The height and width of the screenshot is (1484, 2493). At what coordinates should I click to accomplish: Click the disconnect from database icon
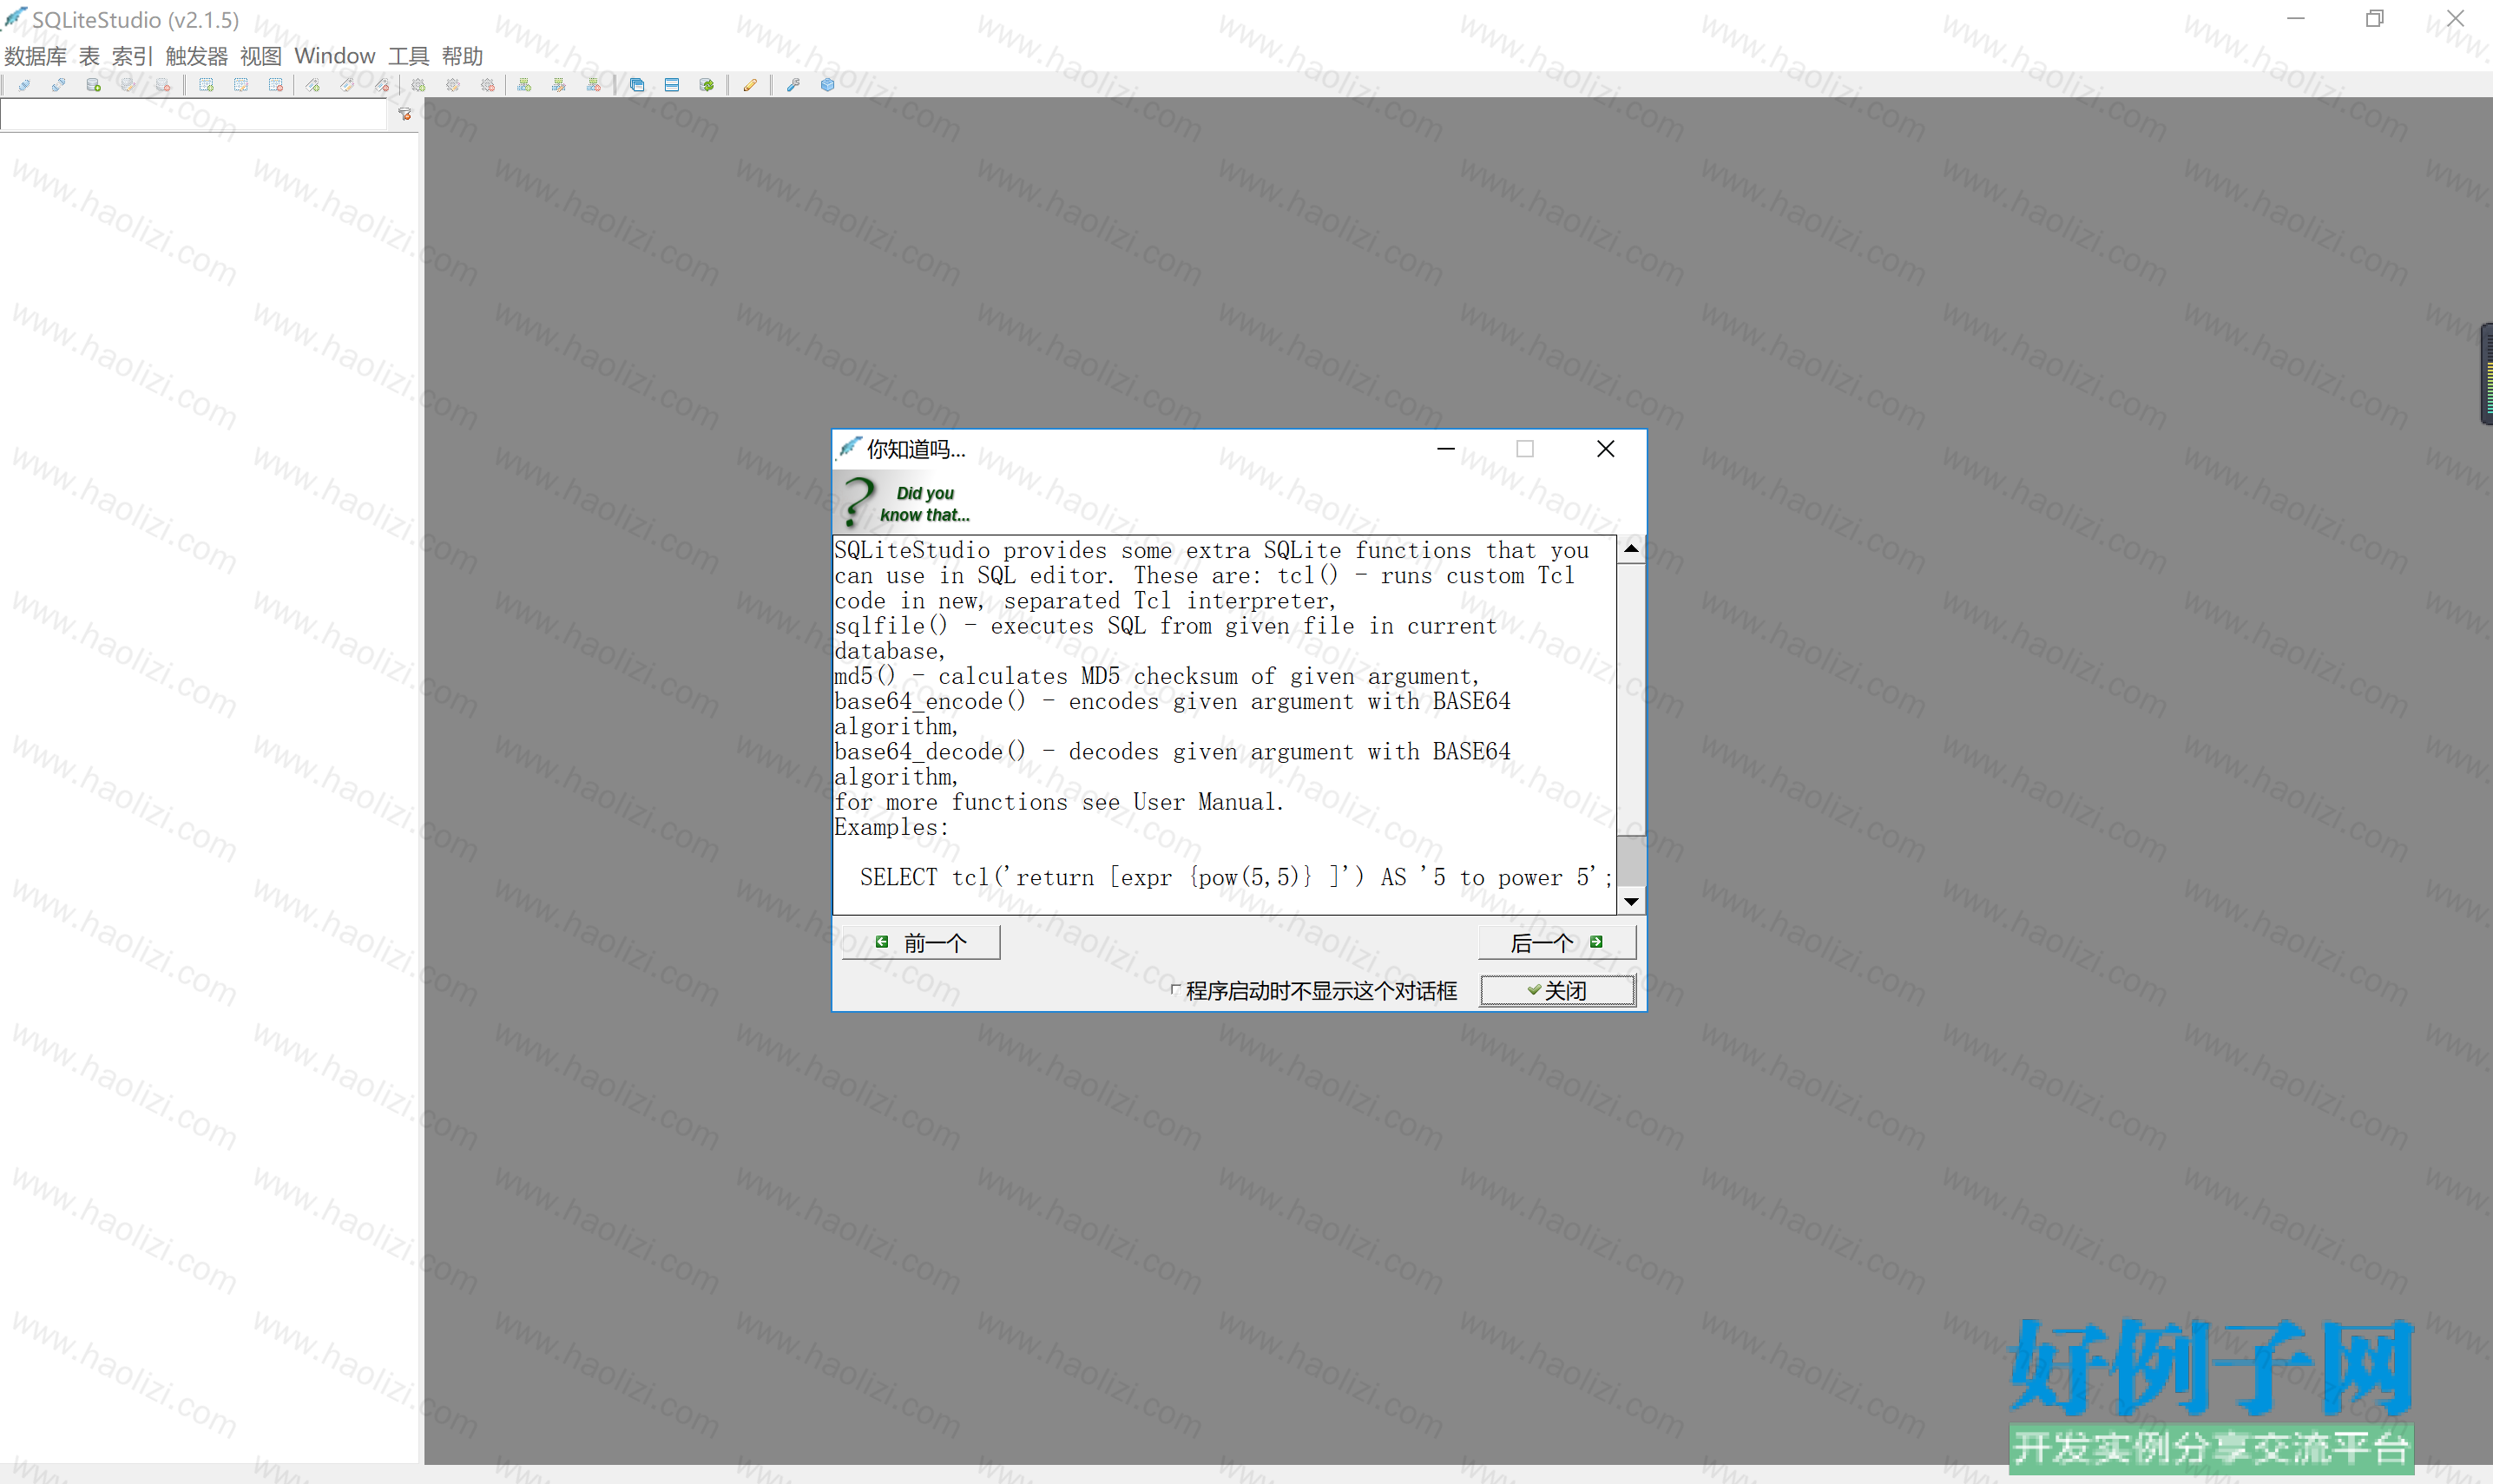[59, 85]
